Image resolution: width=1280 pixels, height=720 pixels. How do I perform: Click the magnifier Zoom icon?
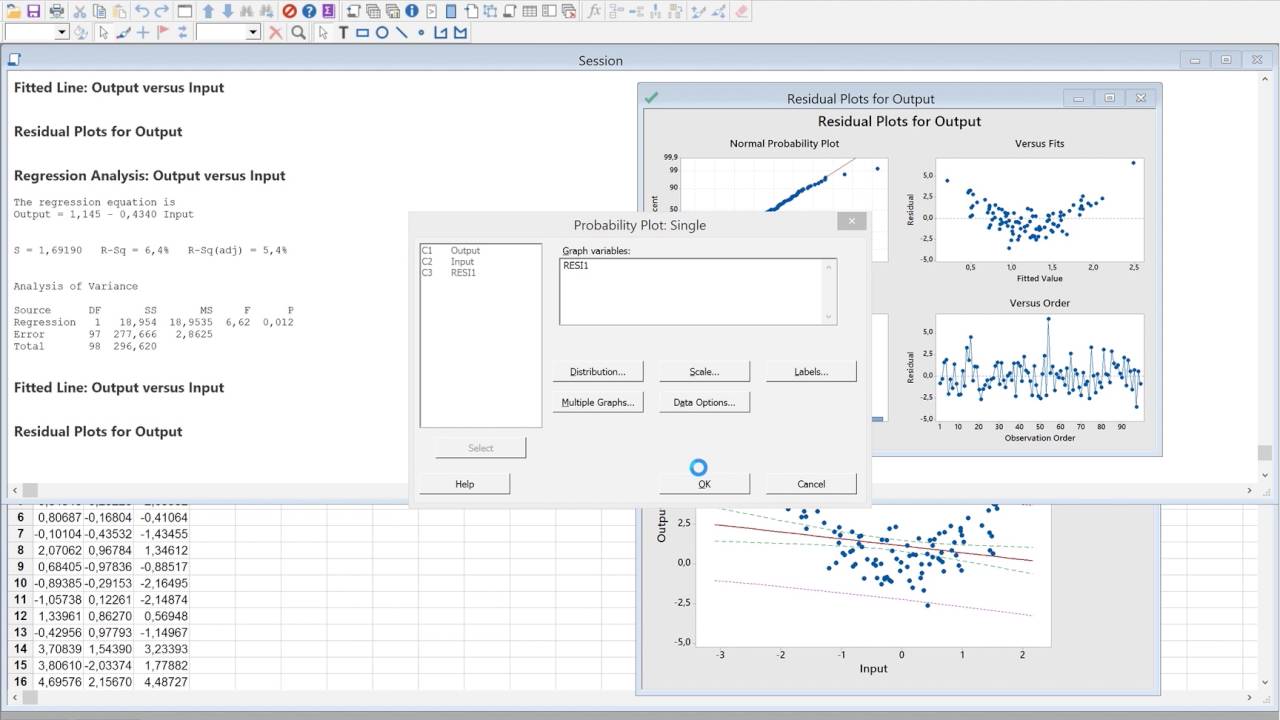[298, 32]
